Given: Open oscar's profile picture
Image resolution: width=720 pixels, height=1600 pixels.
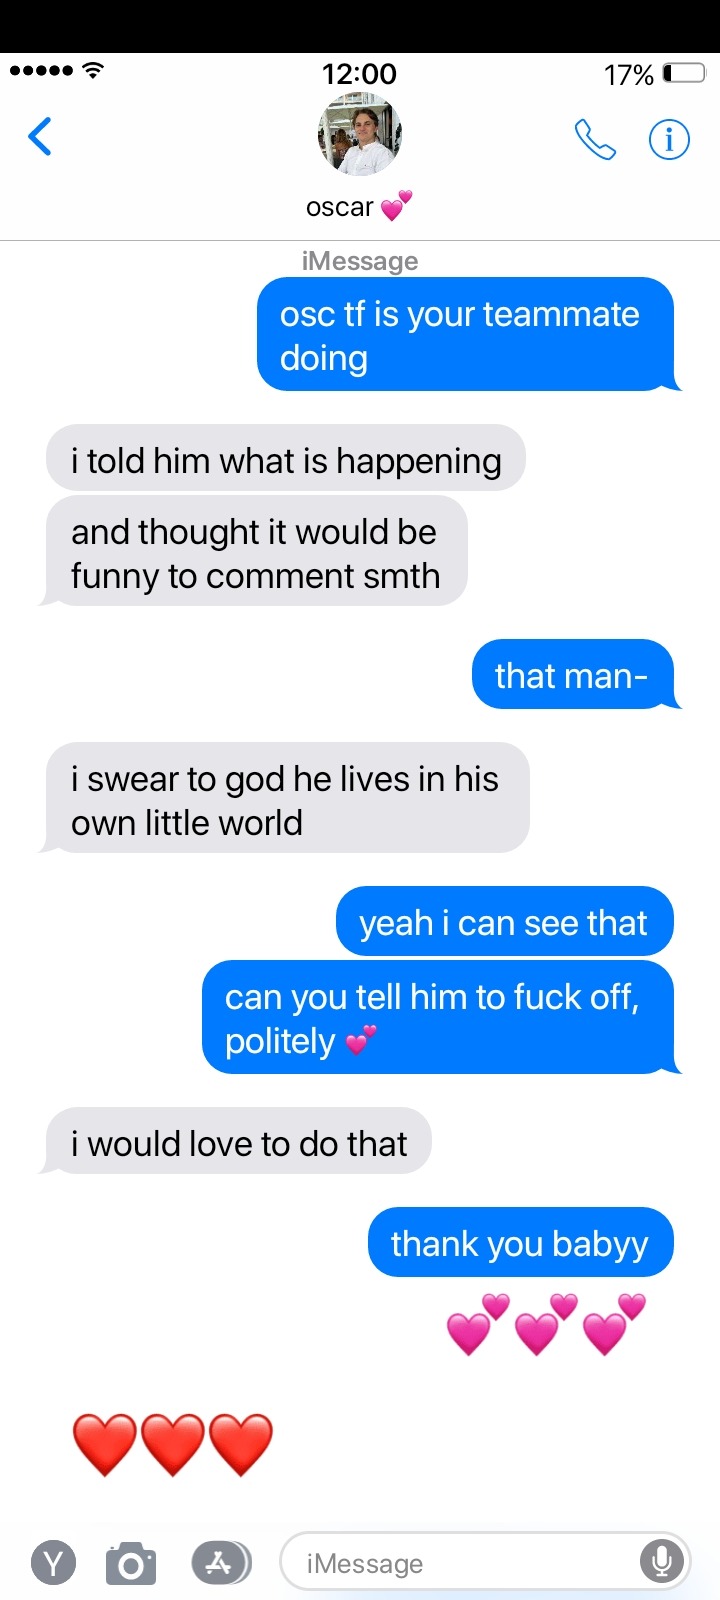Looking at the screenshot, I should (x=360, y=135).
